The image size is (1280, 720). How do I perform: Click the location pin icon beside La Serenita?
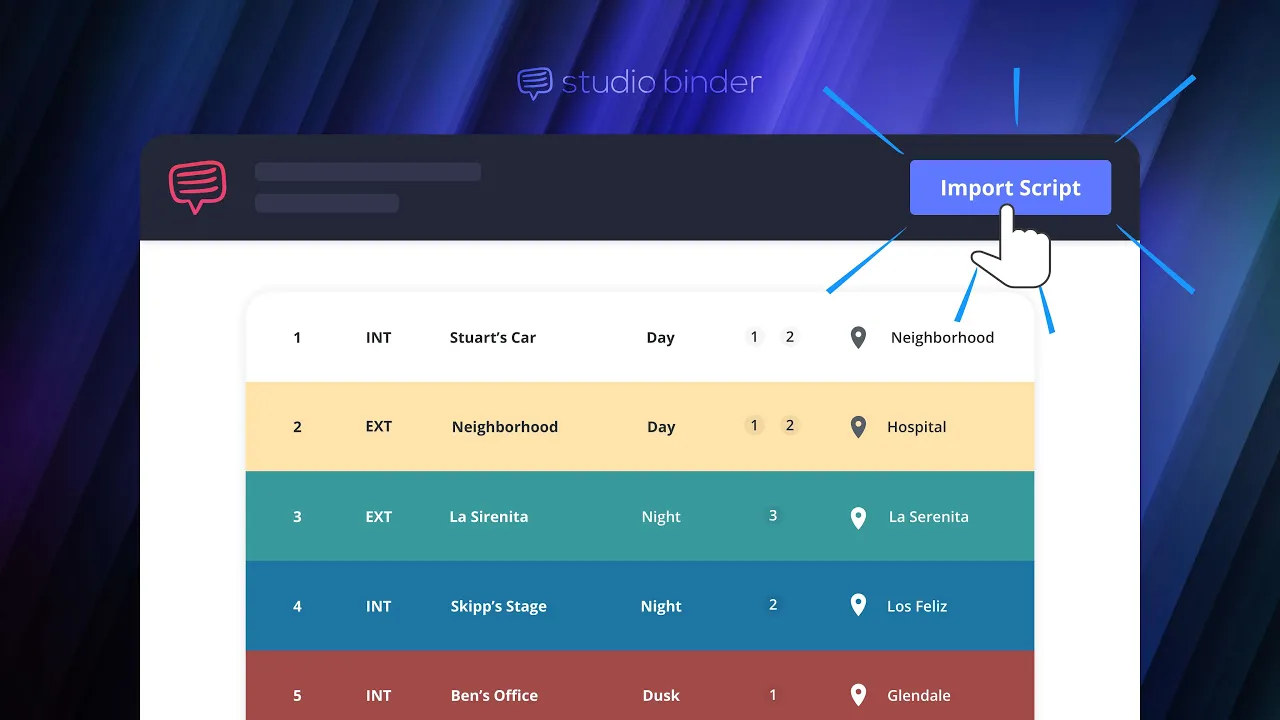pos(858,517)
